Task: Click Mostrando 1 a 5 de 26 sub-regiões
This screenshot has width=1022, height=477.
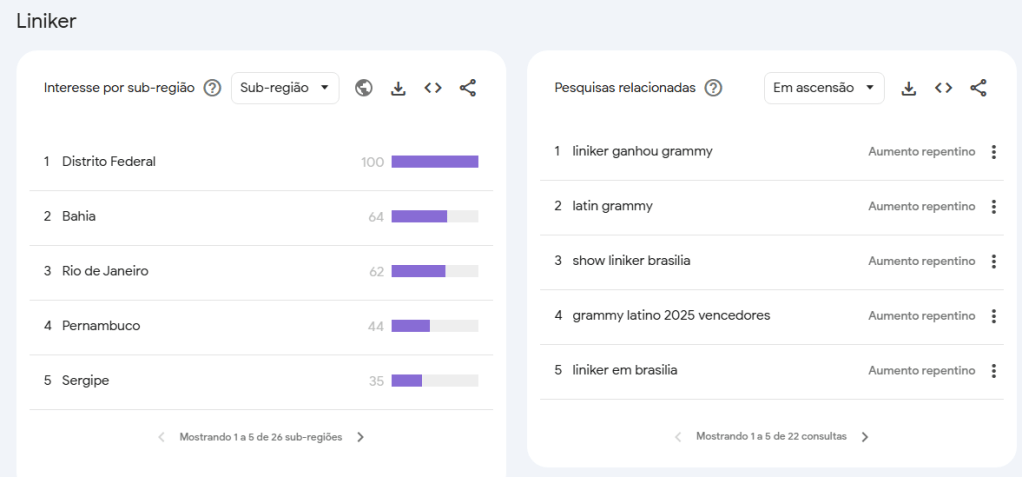Action: point(261,437)
